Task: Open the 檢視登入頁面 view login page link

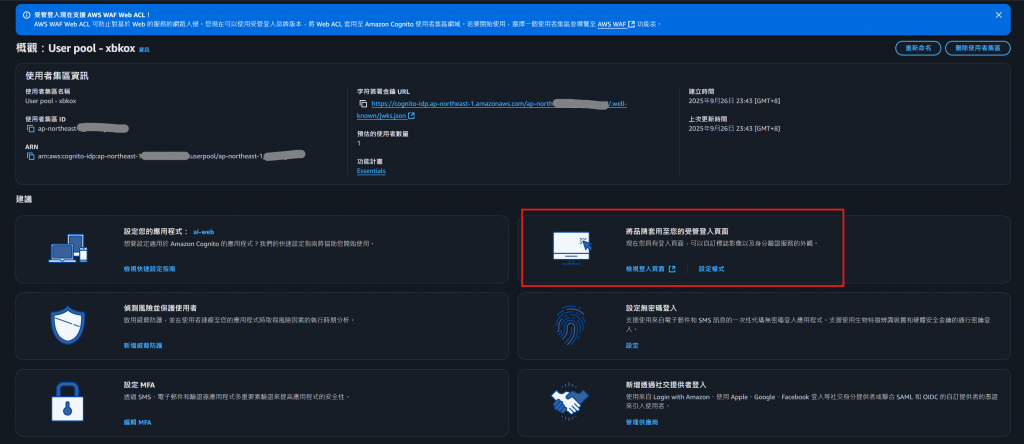Action: [x=645, y=268]
